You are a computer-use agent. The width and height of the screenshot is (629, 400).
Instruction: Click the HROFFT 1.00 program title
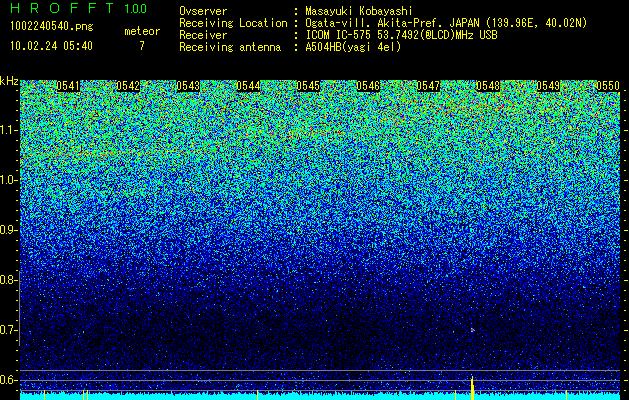(x=78, y=8)
